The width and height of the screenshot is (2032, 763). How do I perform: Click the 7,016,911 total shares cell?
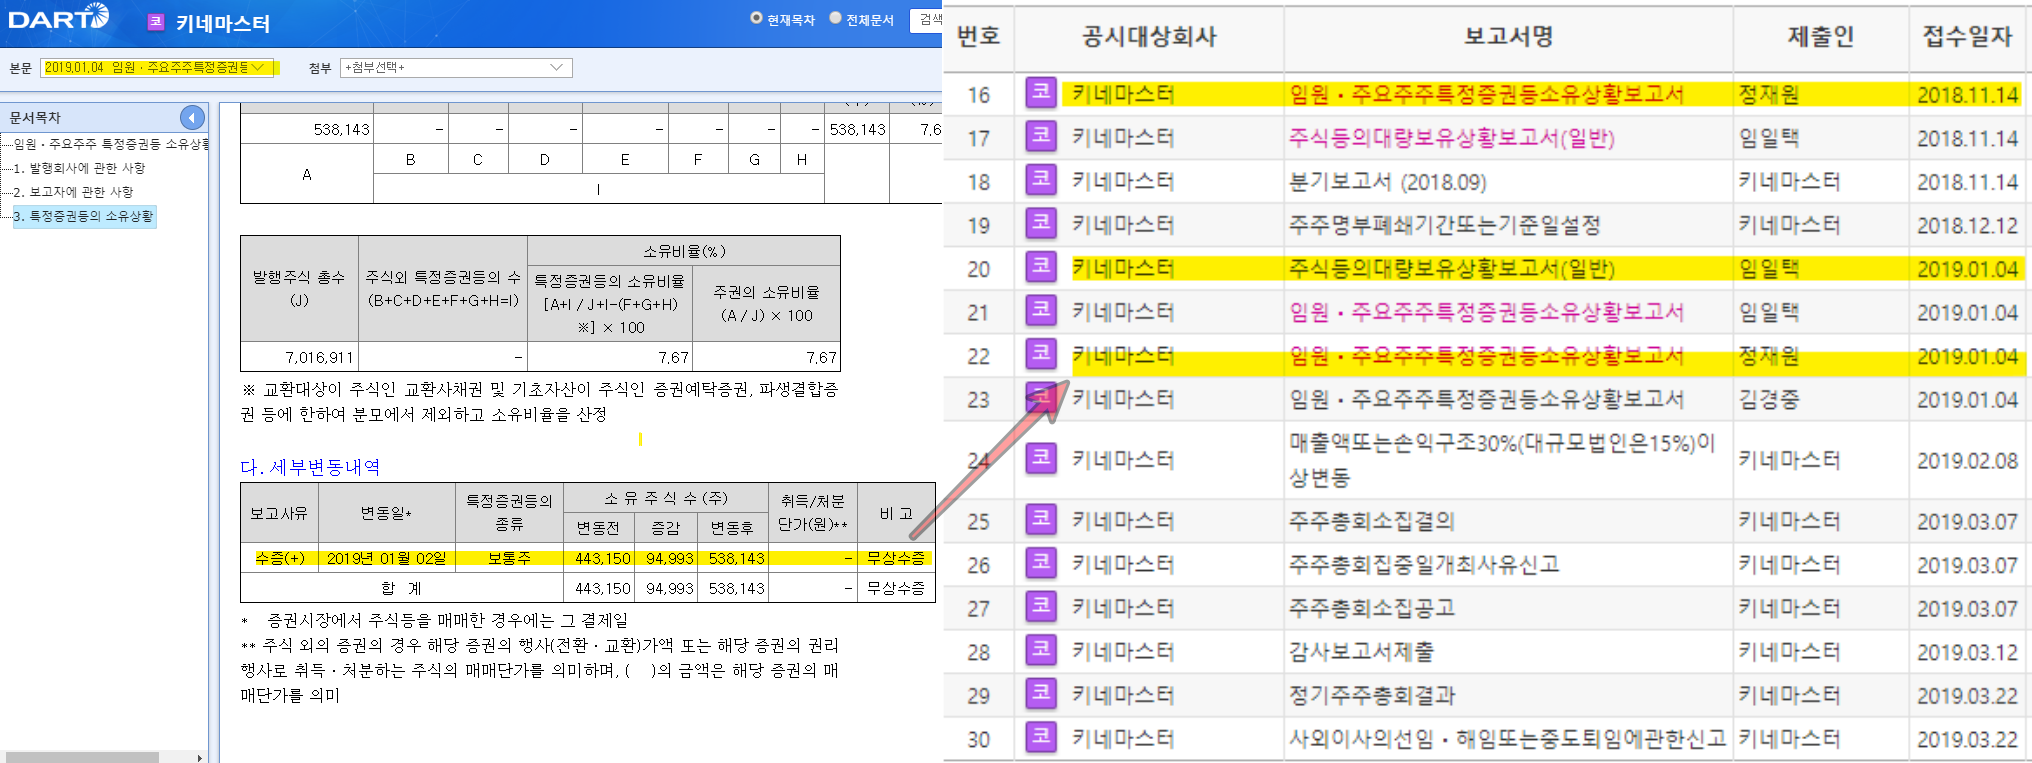299,357
